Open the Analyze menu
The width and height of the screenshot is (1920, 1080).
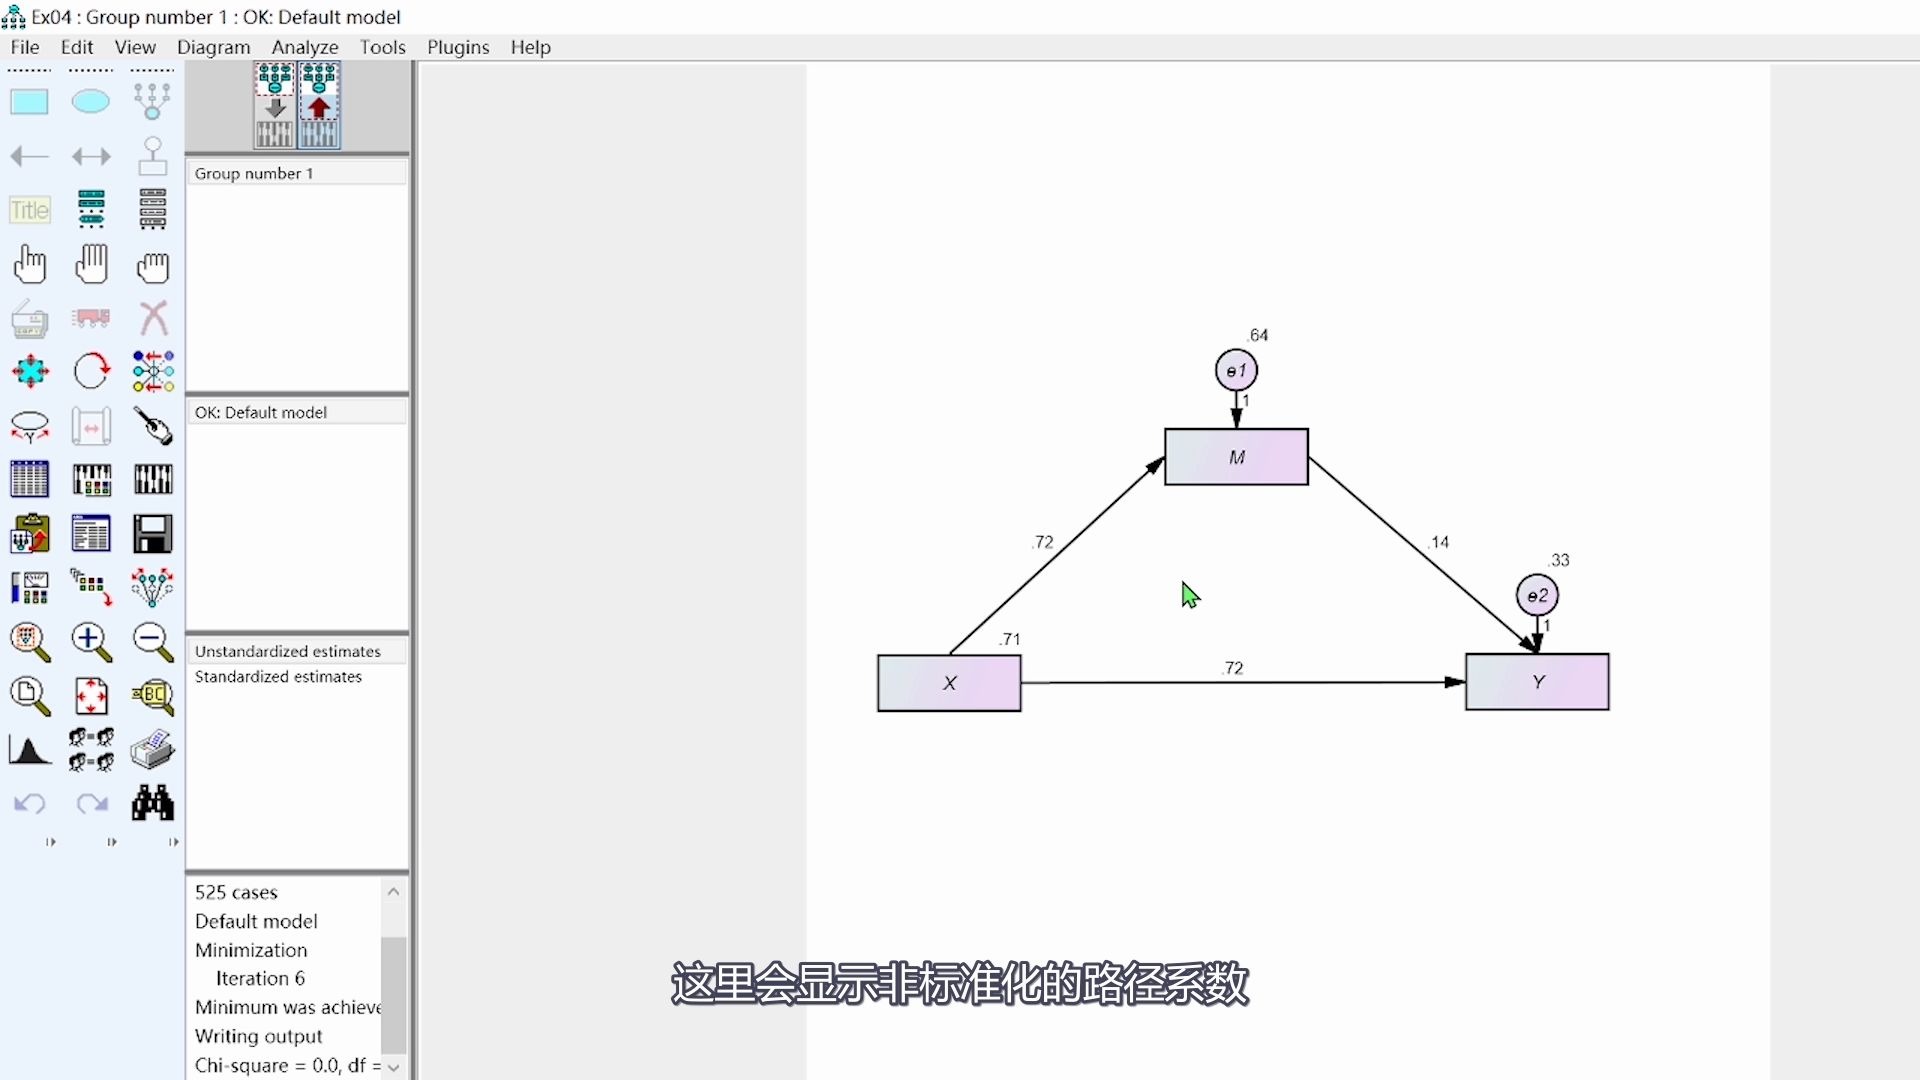(305, 47)
